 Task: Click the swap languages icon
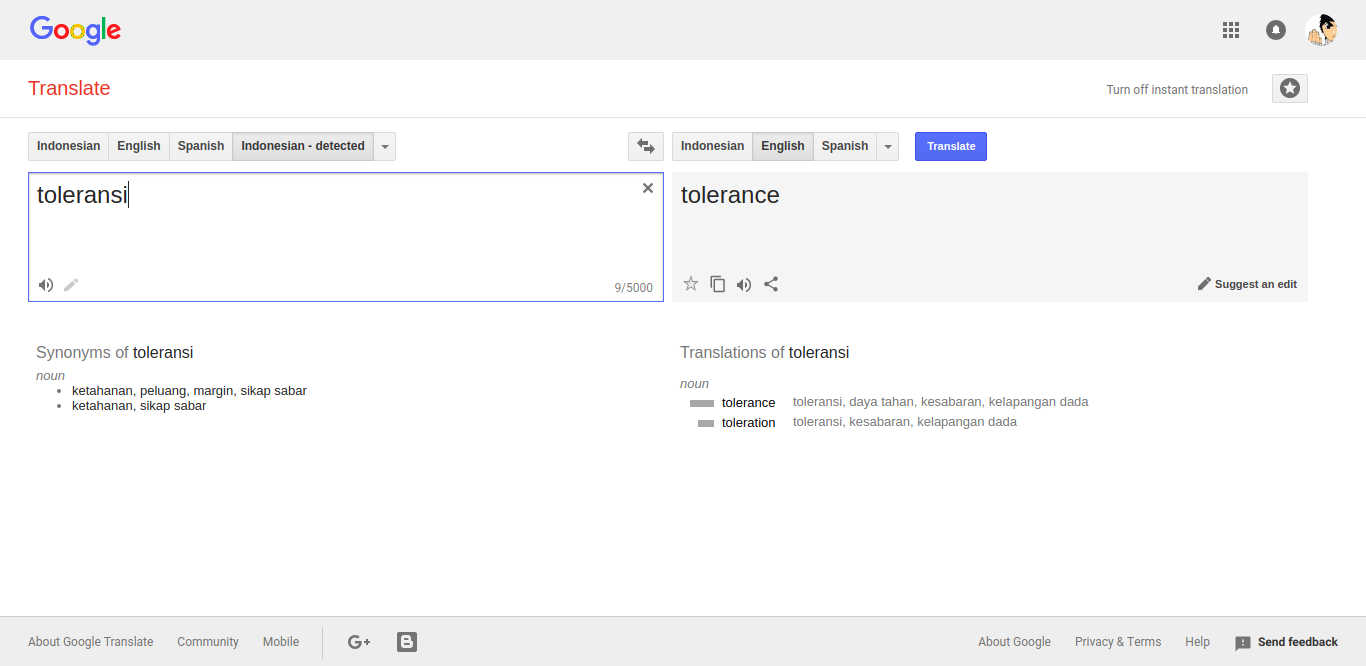[x=645, y=146]
